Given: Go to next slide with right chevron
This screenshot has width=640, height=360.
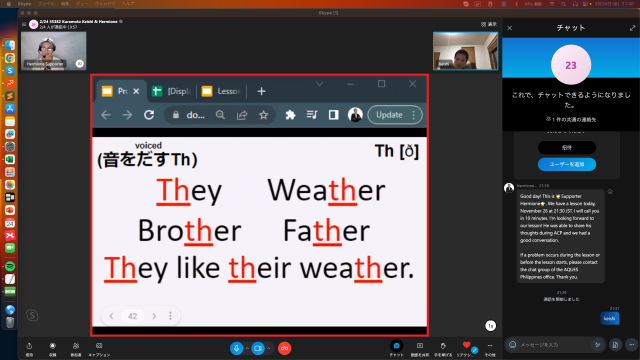Looking at the screenshot, I should click(x=154, y=316).
